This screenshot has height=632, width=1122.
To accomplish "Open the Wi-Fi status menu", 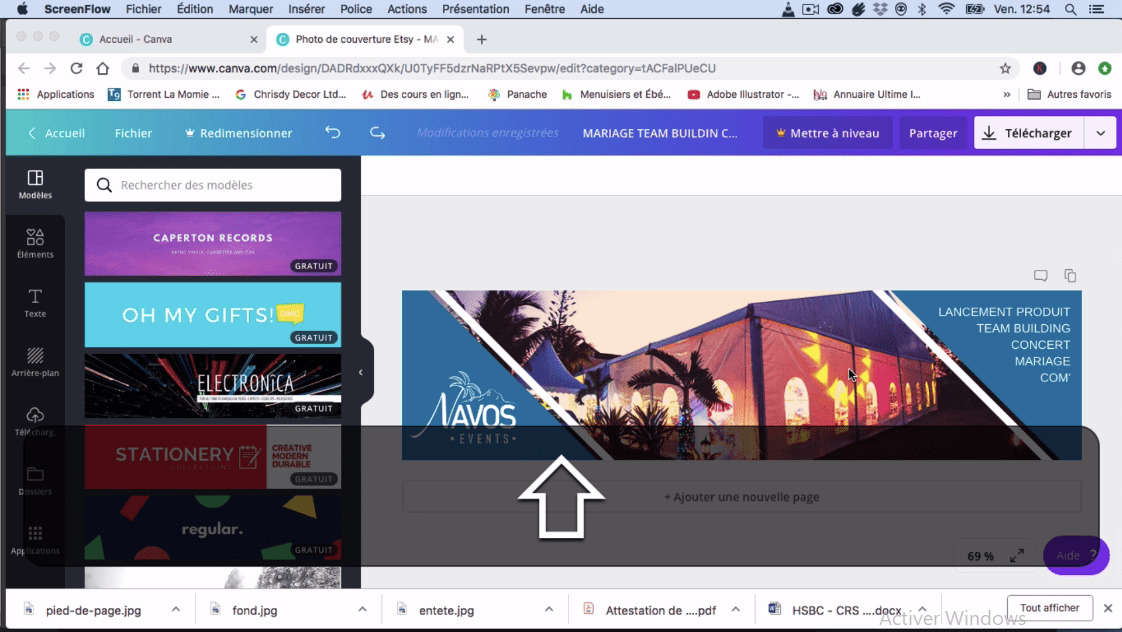I will [x=946, y=9].
